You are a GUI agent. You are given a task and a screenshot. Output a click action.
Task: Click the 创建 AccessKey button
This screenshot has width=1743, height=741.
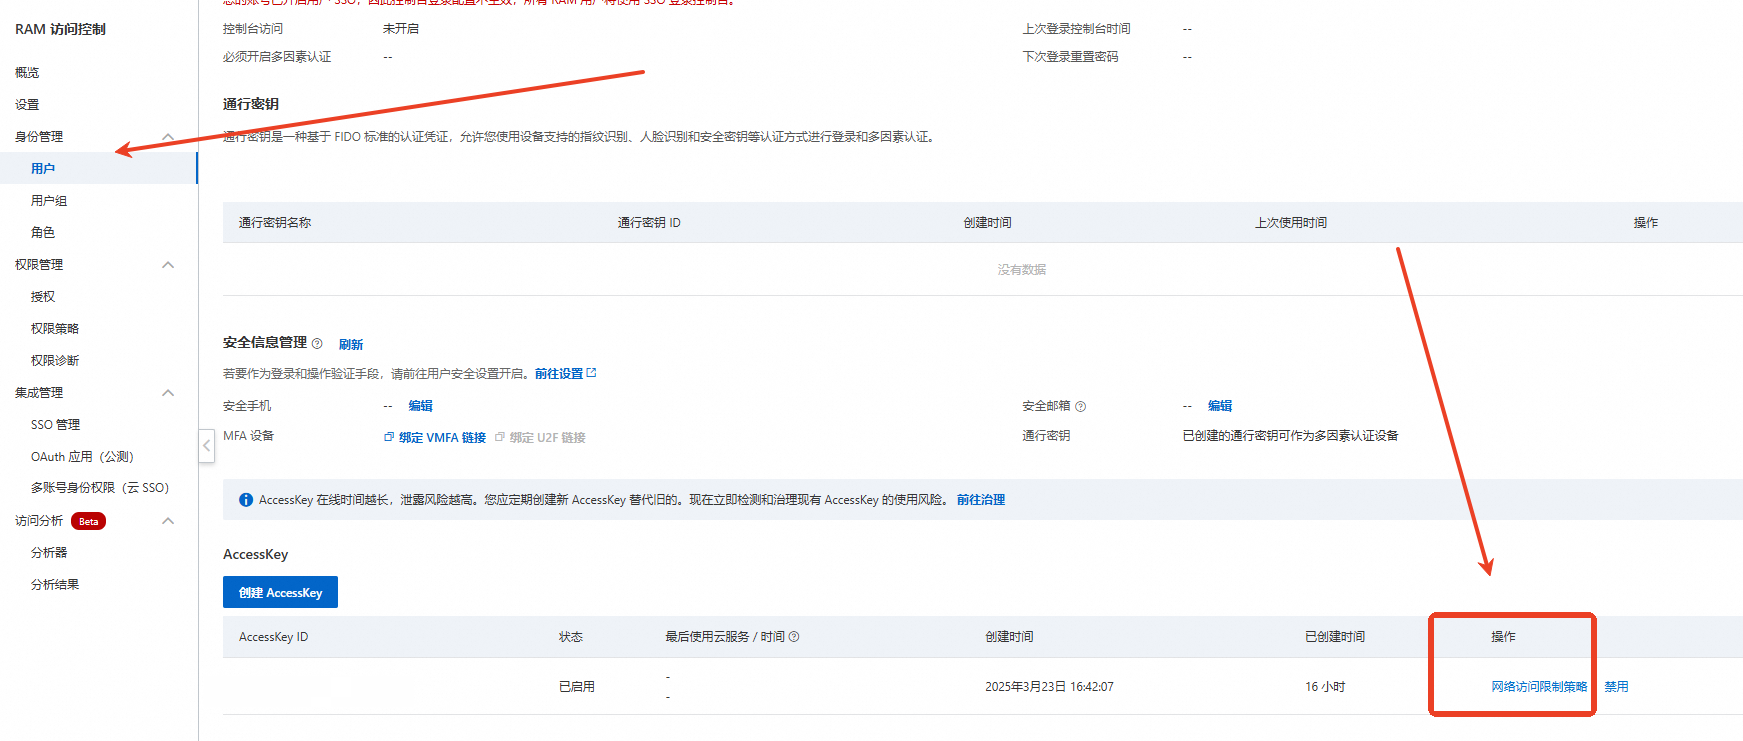click(x=280, y=593)
